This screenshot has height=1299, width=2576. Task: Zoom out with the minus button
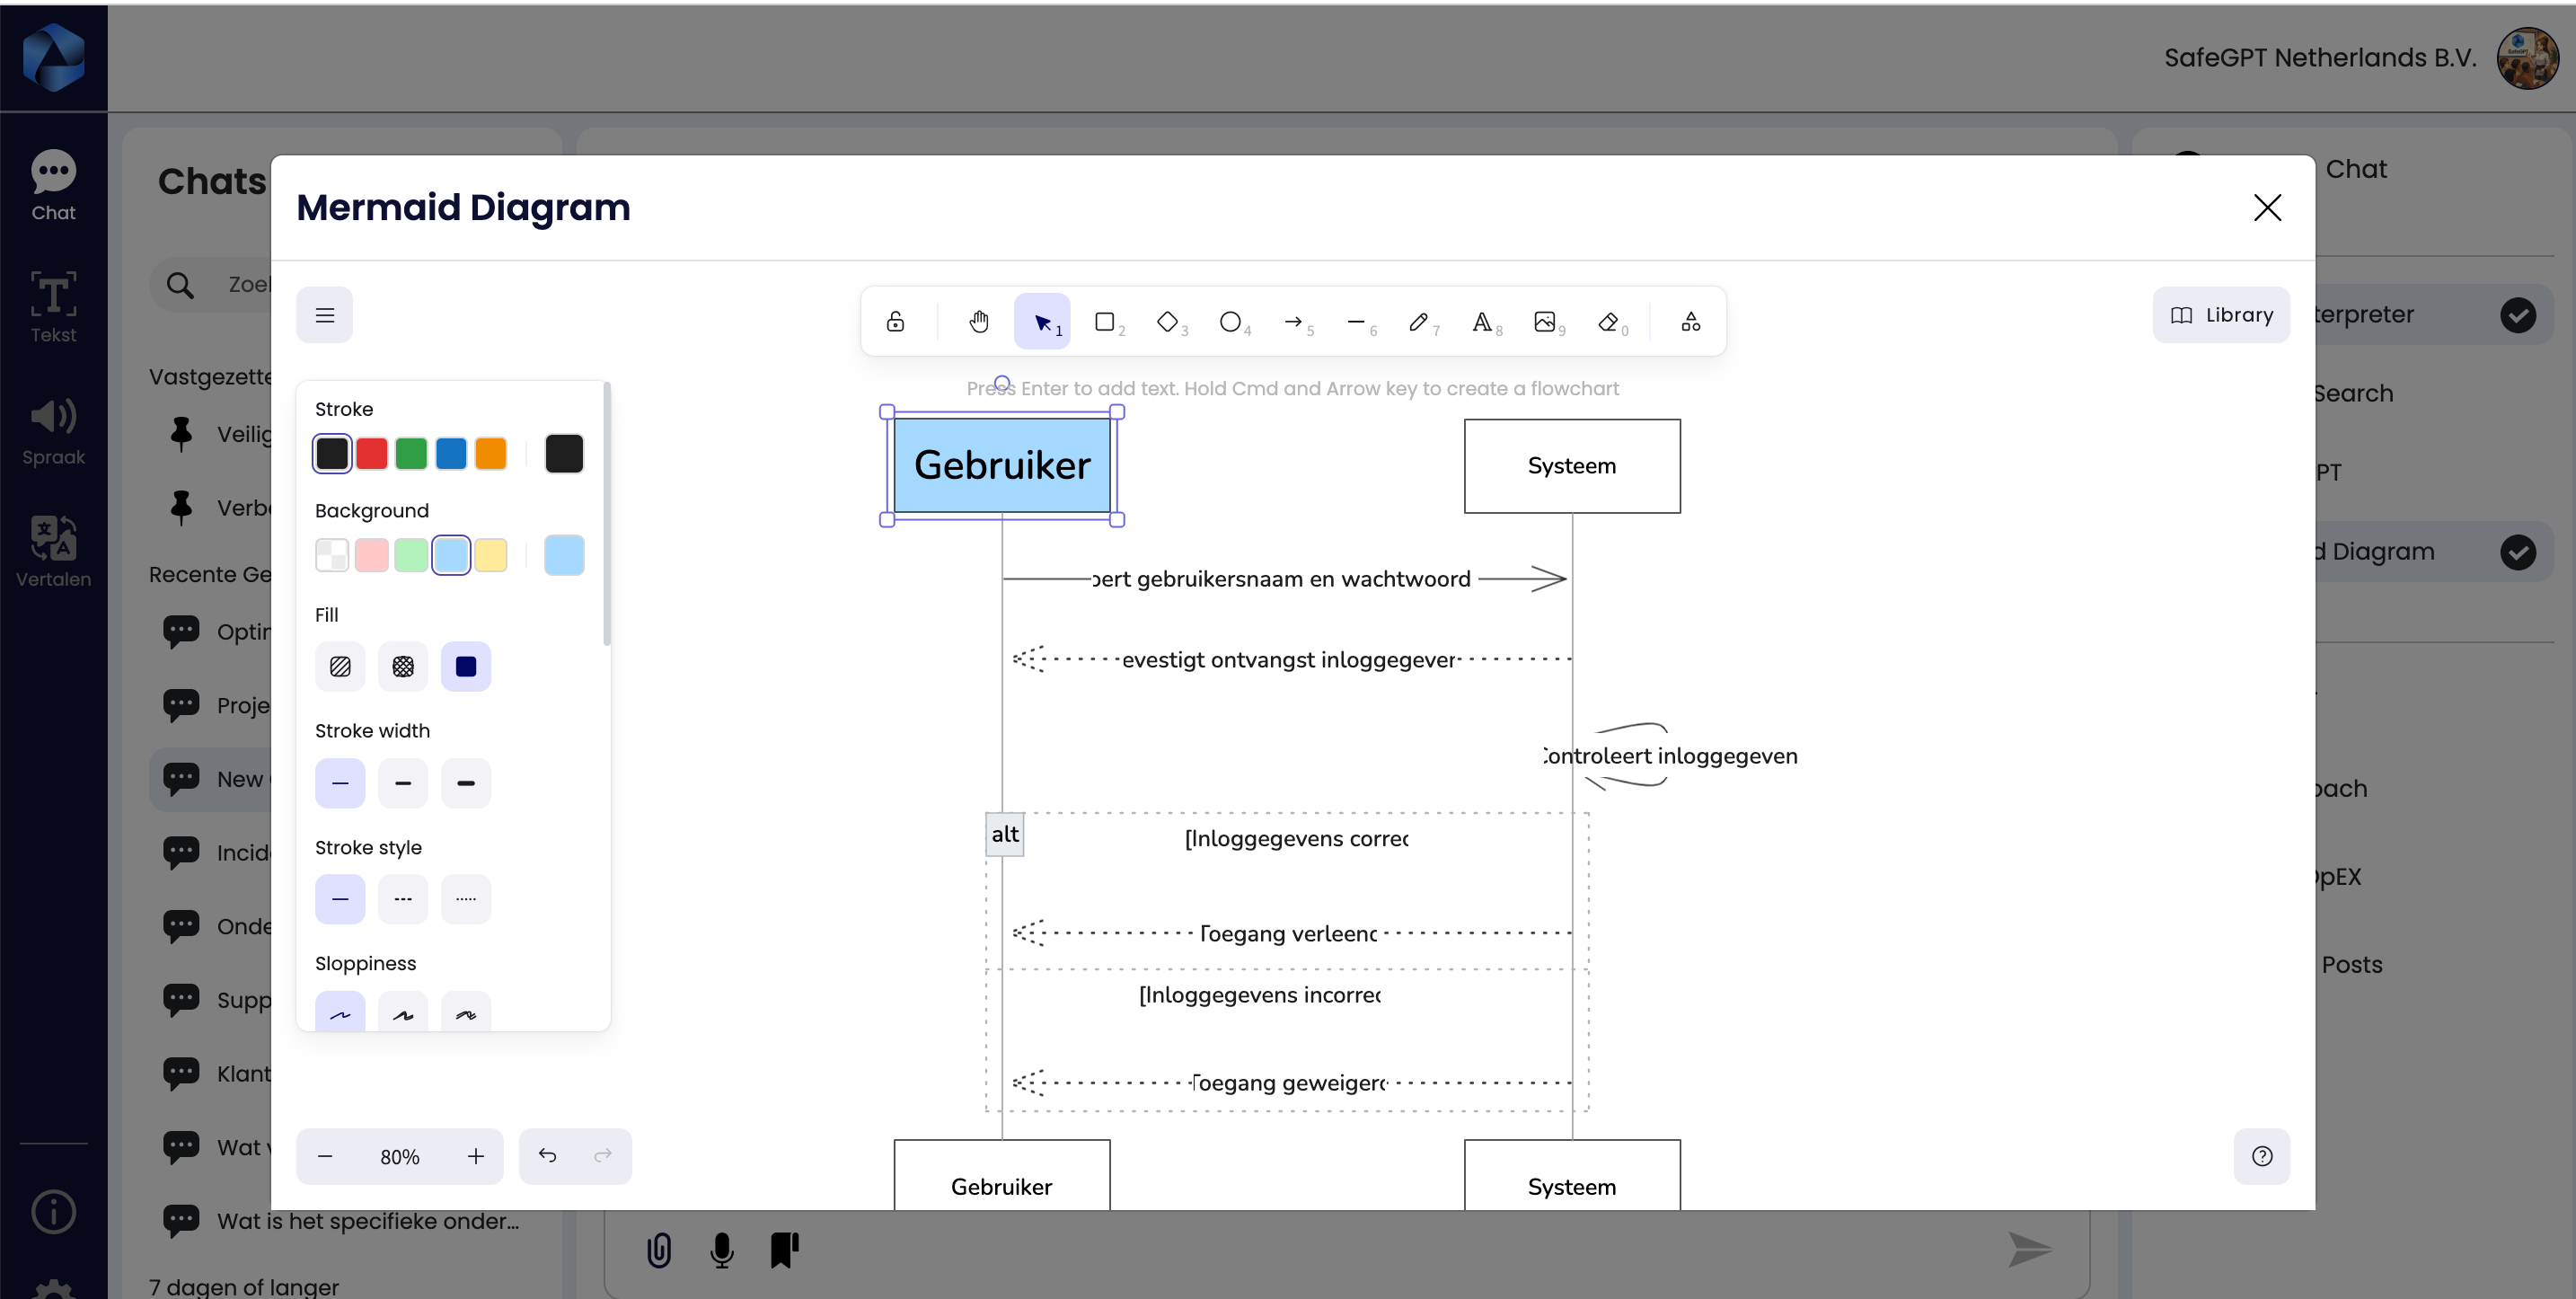point(325,1156)
